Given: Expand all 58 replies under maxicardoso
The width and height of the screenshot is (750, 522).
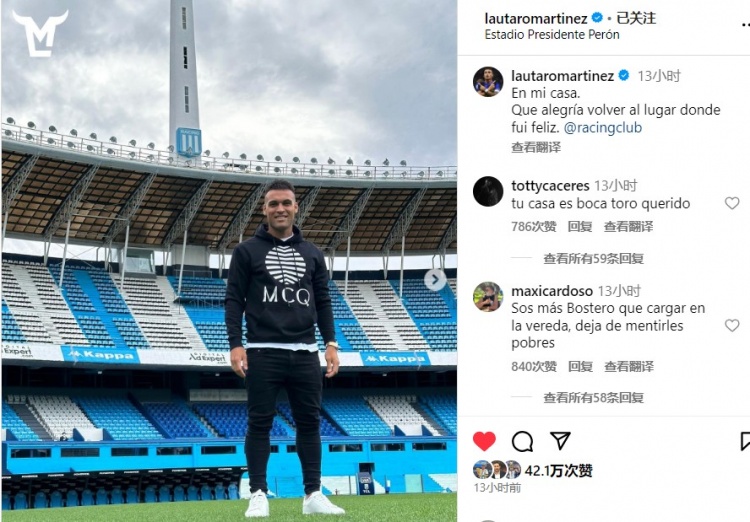Looking at the screenshot, I should [593, 398].
